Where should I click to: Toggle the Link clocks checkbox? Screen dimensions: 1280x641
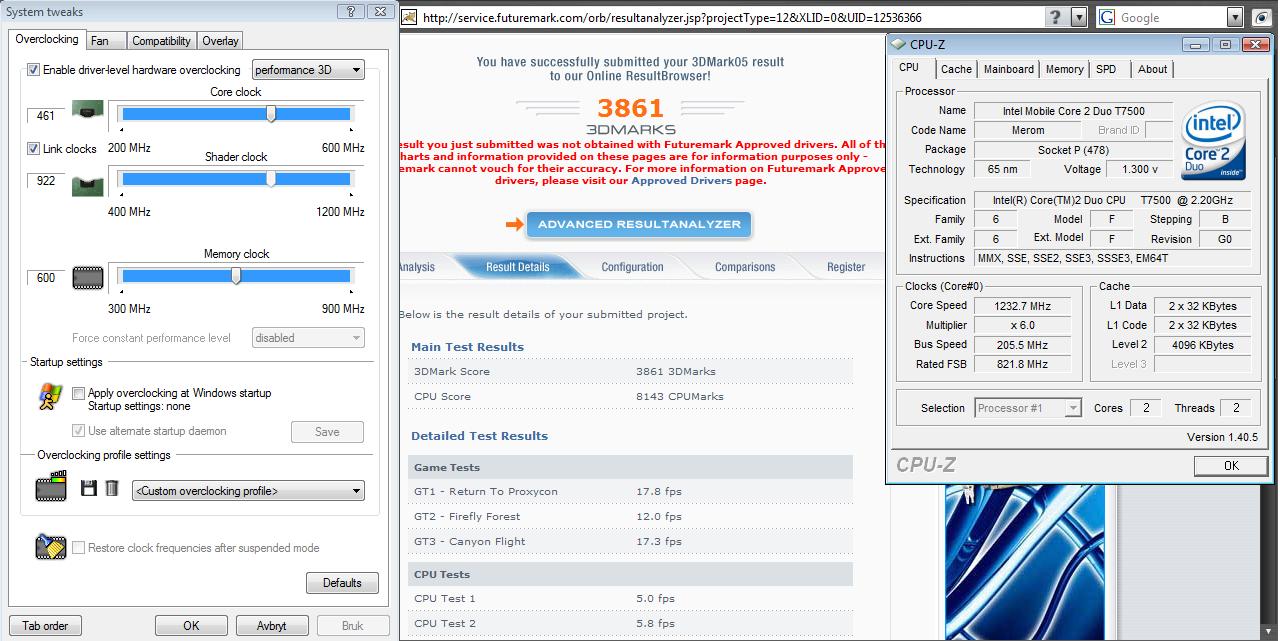point(33,149)
